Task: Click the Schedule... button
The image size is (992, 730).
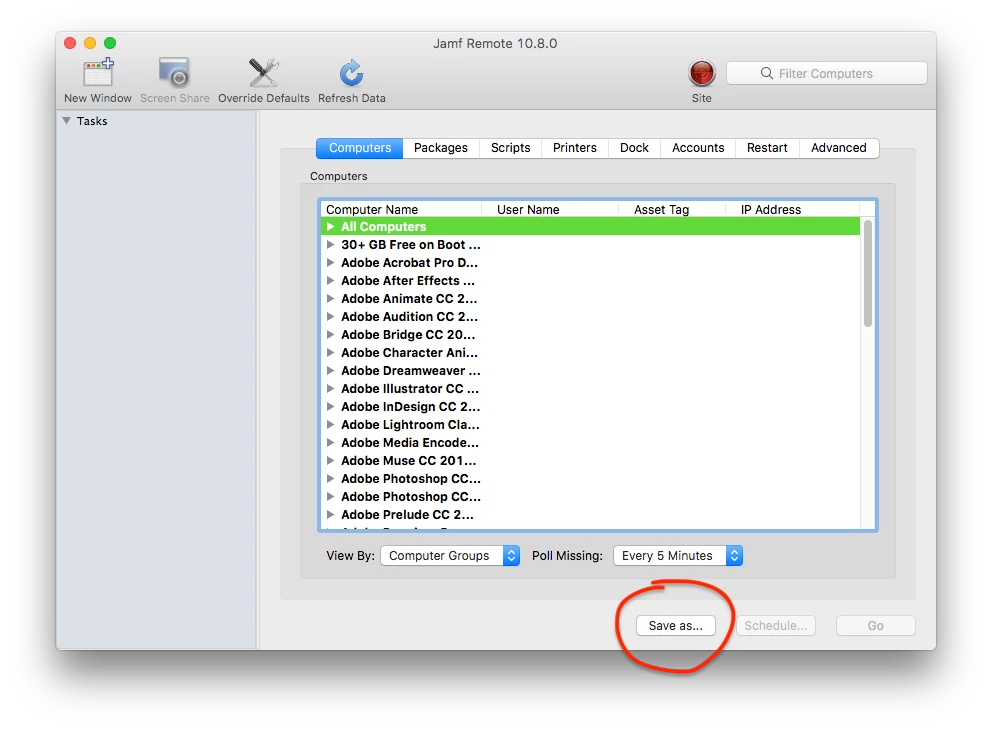Action: pos(775,626)
